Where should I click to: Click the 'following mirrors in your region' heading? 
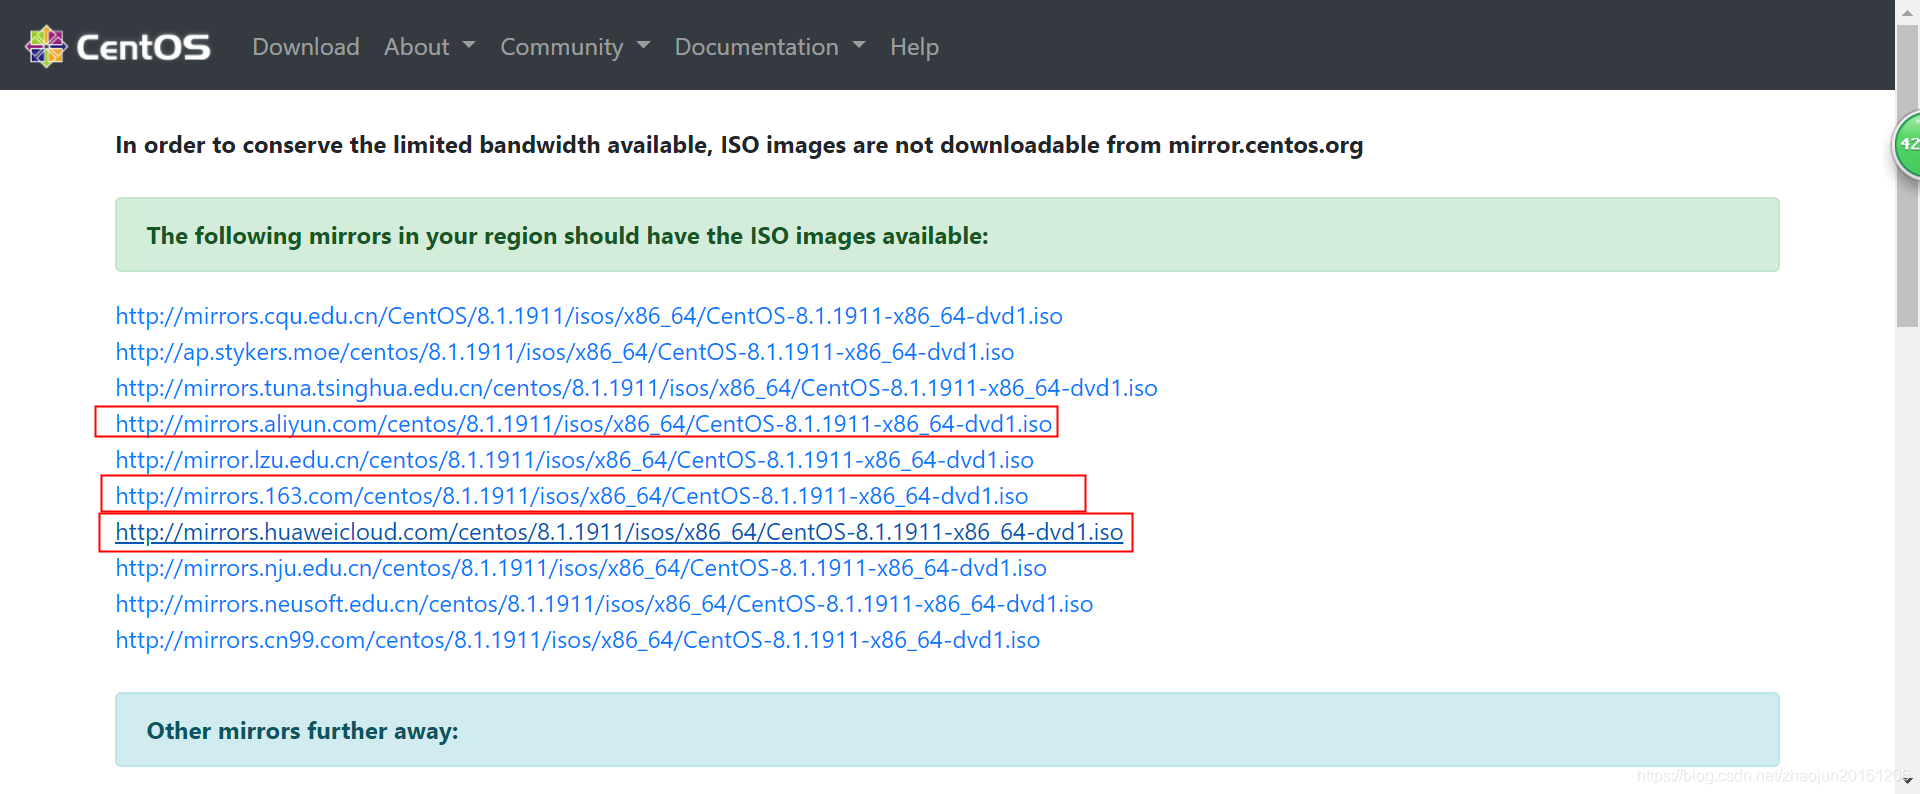[x=567, y=236]
